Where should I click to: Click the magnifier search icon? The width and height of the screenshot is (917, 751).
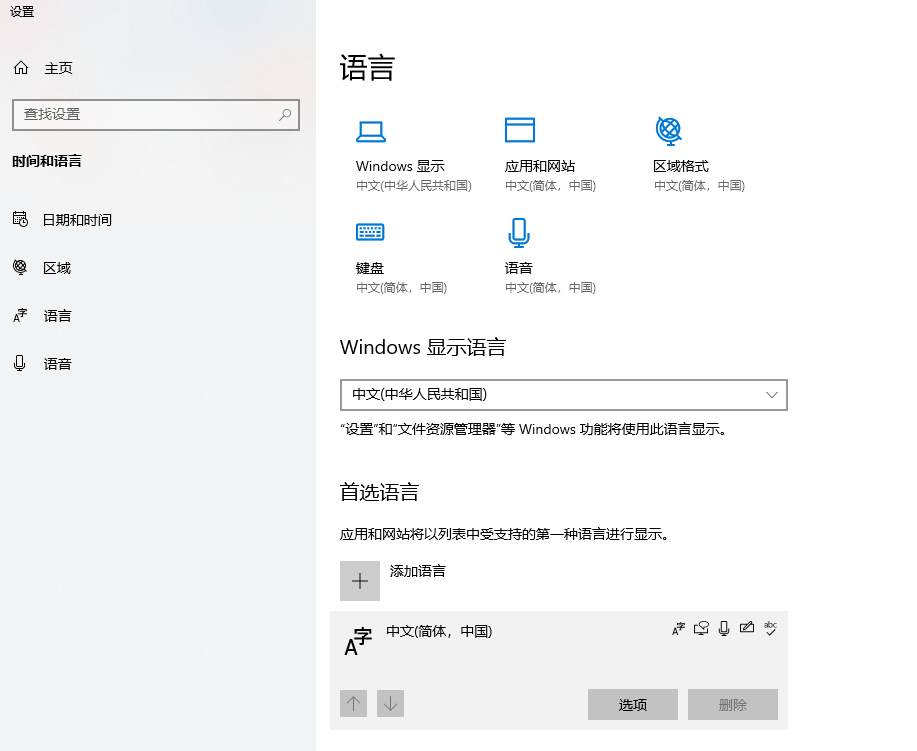coord(285,115)
